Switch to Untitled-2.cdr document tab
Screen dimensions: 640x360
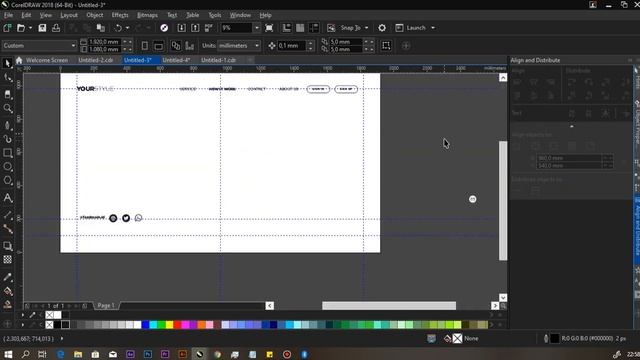click(96, 60)
